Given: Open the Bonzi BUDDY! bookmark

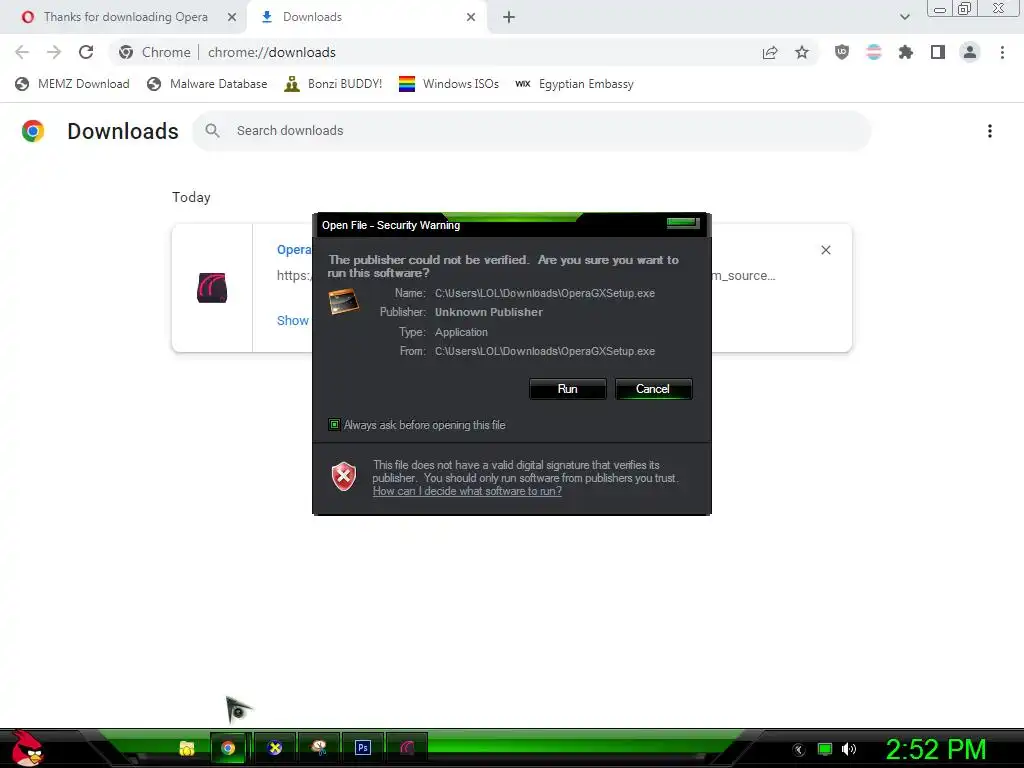Looking at the screenshot, I should coord(333,84).
